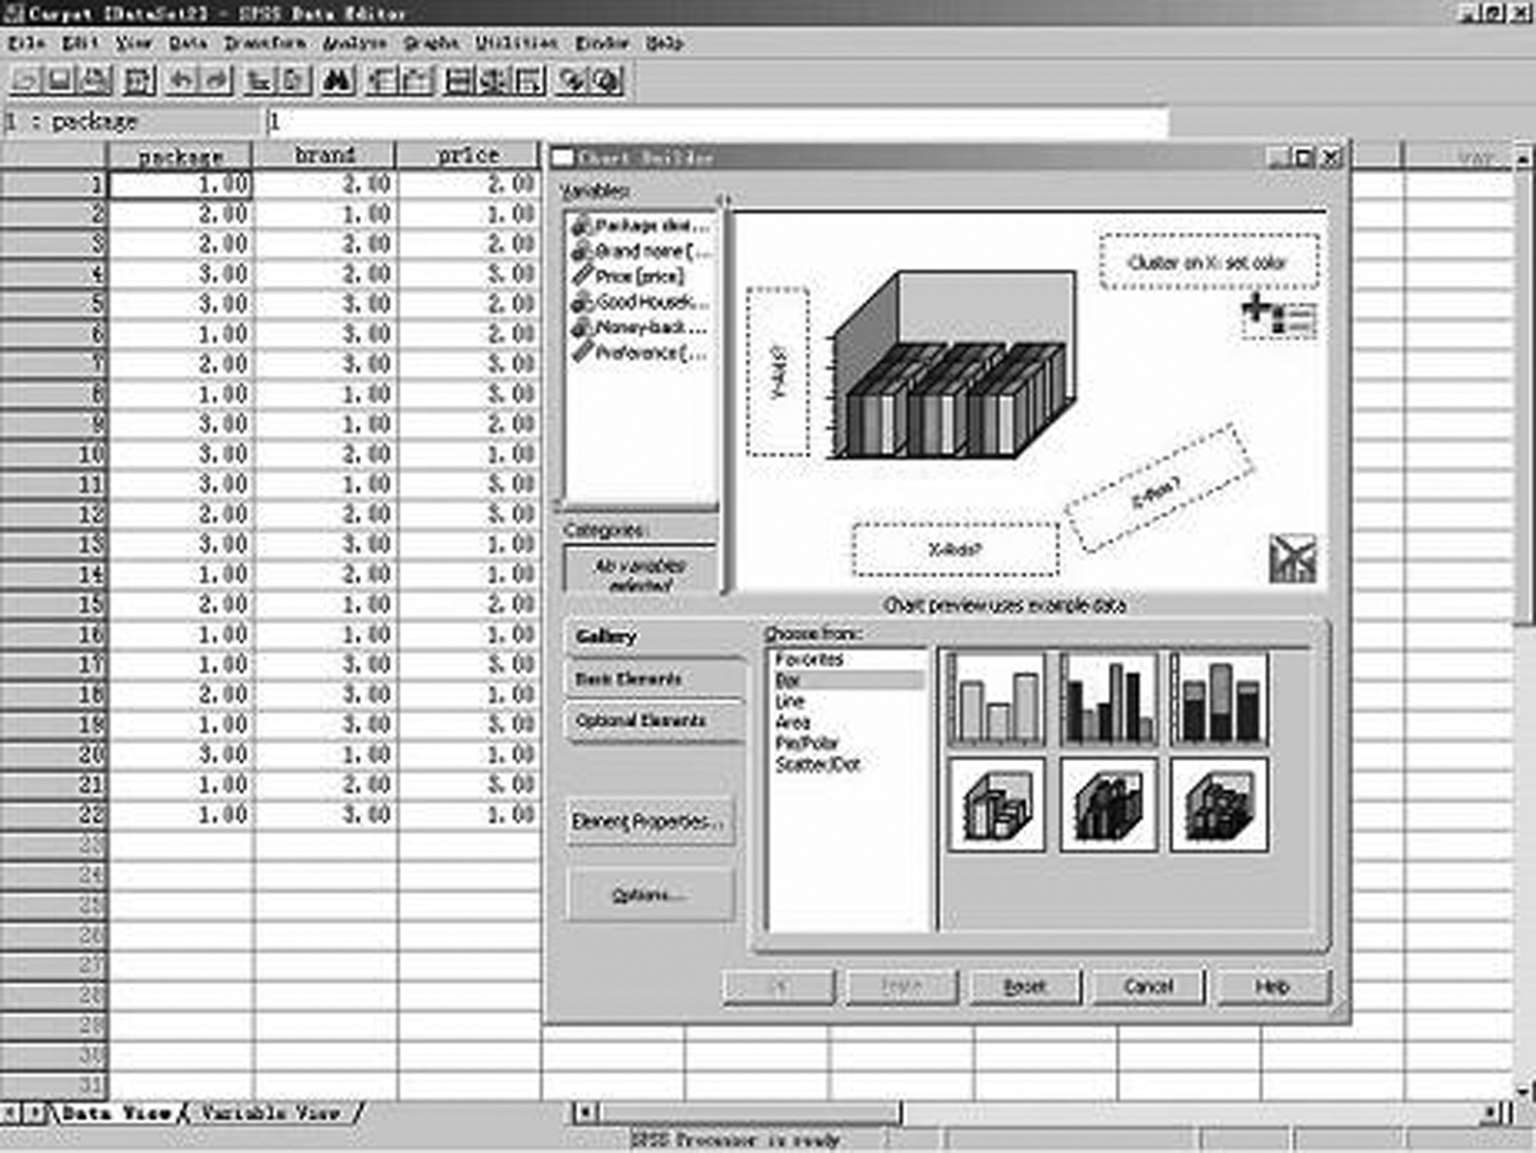Image resolution: width=1536 pixels, height=1153 pixels.
Task: Click the Cluster on X set color zone
Action: [1209, 262]
